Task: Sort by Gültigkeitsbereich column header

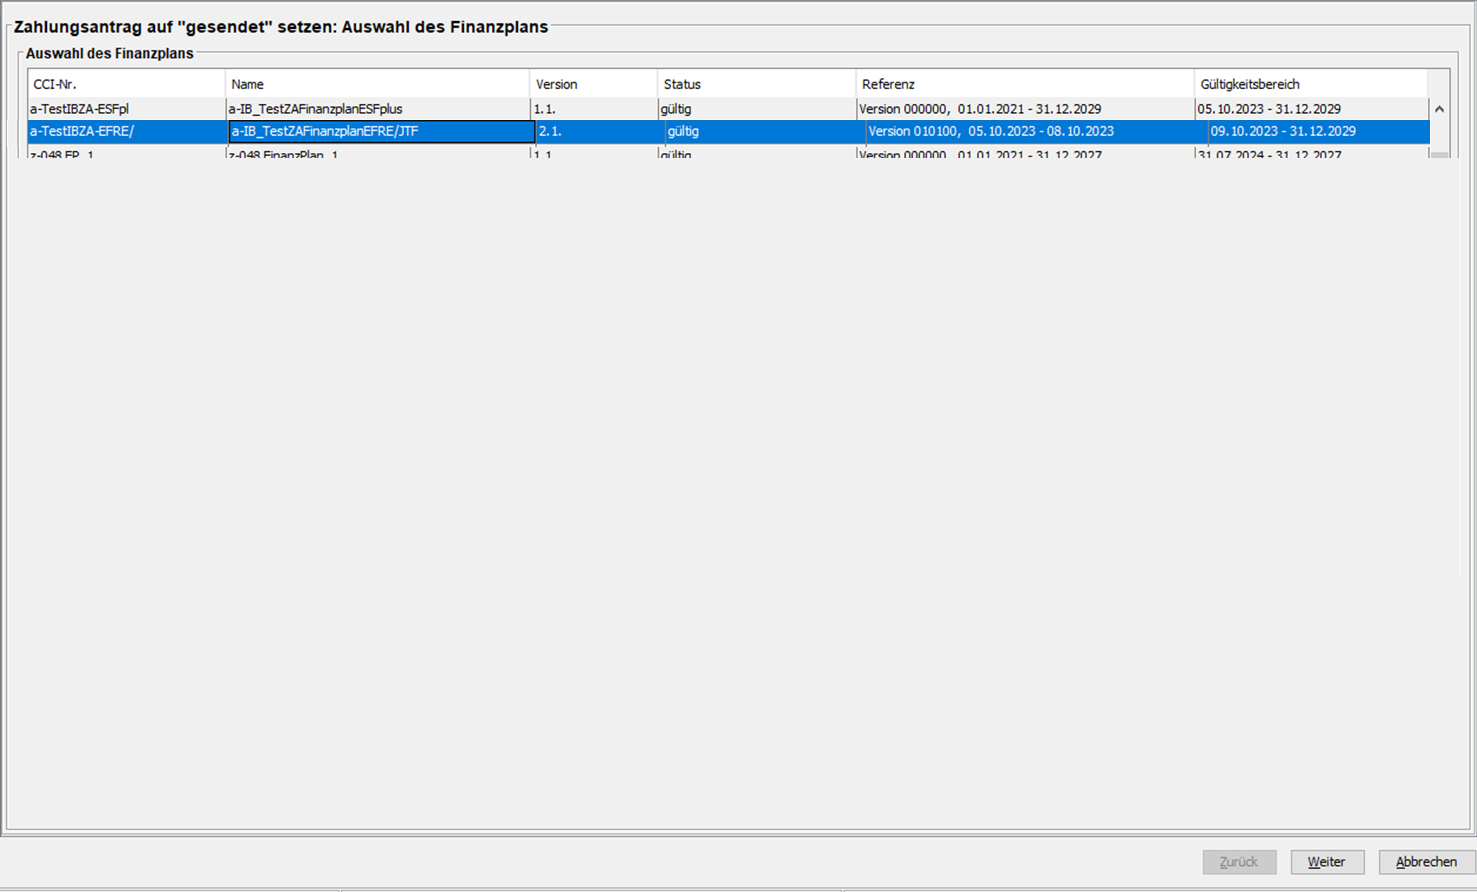Action: click(x=1311, y=84)
